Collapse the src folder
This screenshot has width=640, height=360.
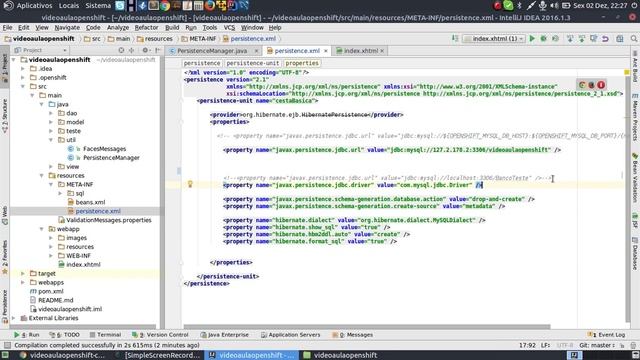23,87
